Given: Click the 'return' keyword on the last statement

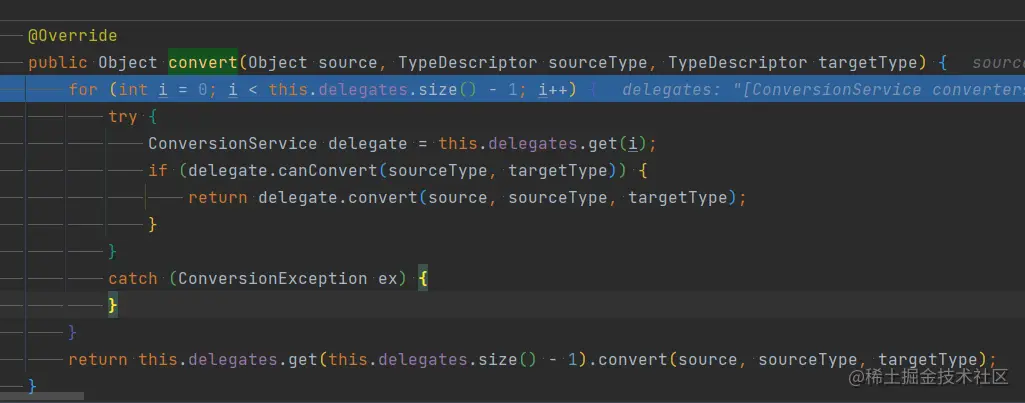Looking at the screenshot, I should [98, 359].
